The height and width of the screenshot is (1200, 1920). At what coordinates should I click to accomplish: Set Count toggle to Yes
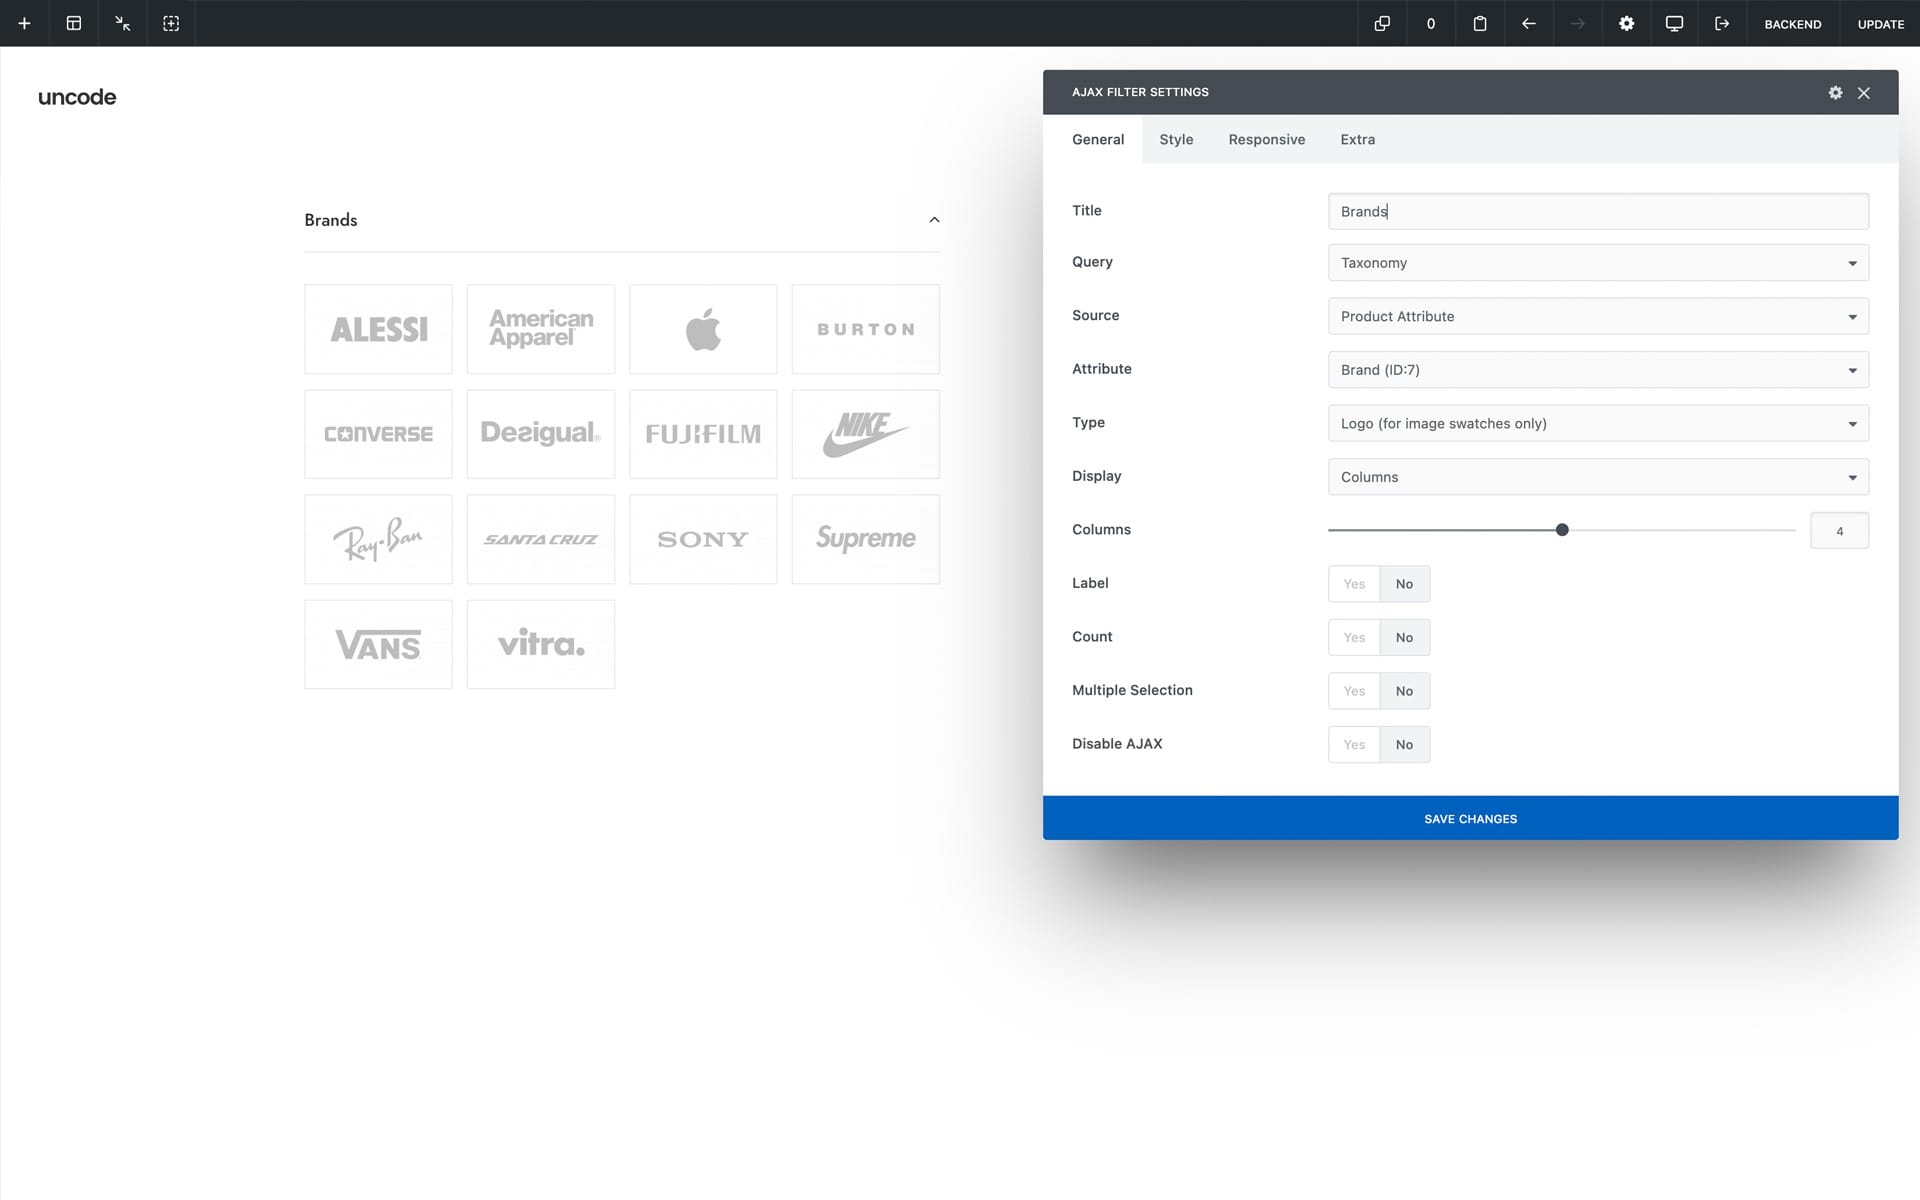1354,637
